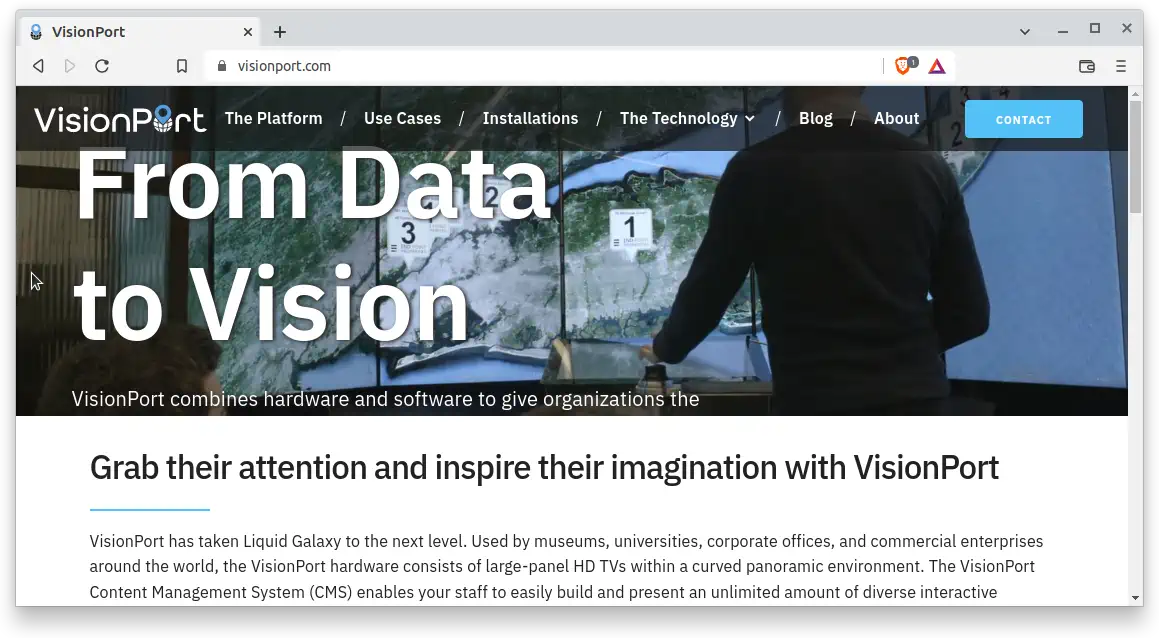Bookmark this page with the bookmark icon
1159x638 pixels.
[x=182, y=67]
